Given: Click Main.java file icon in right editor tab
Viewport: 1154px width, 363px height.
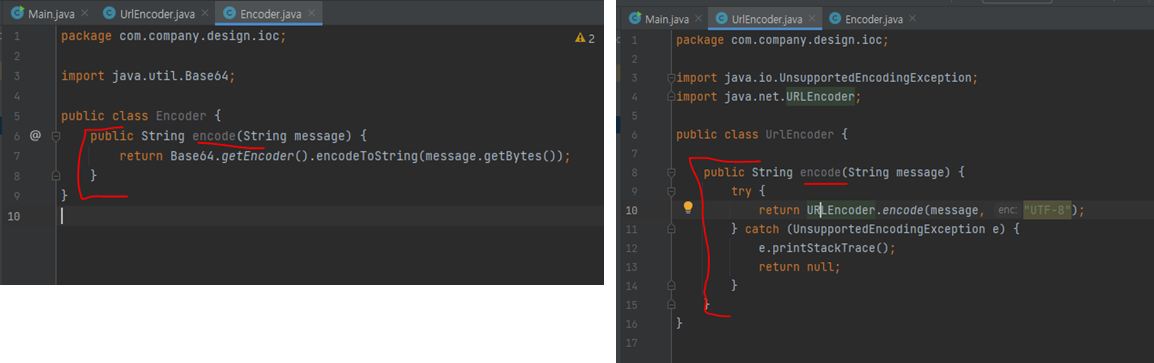Looking at the screenshot, I should (x=634, y=18).
